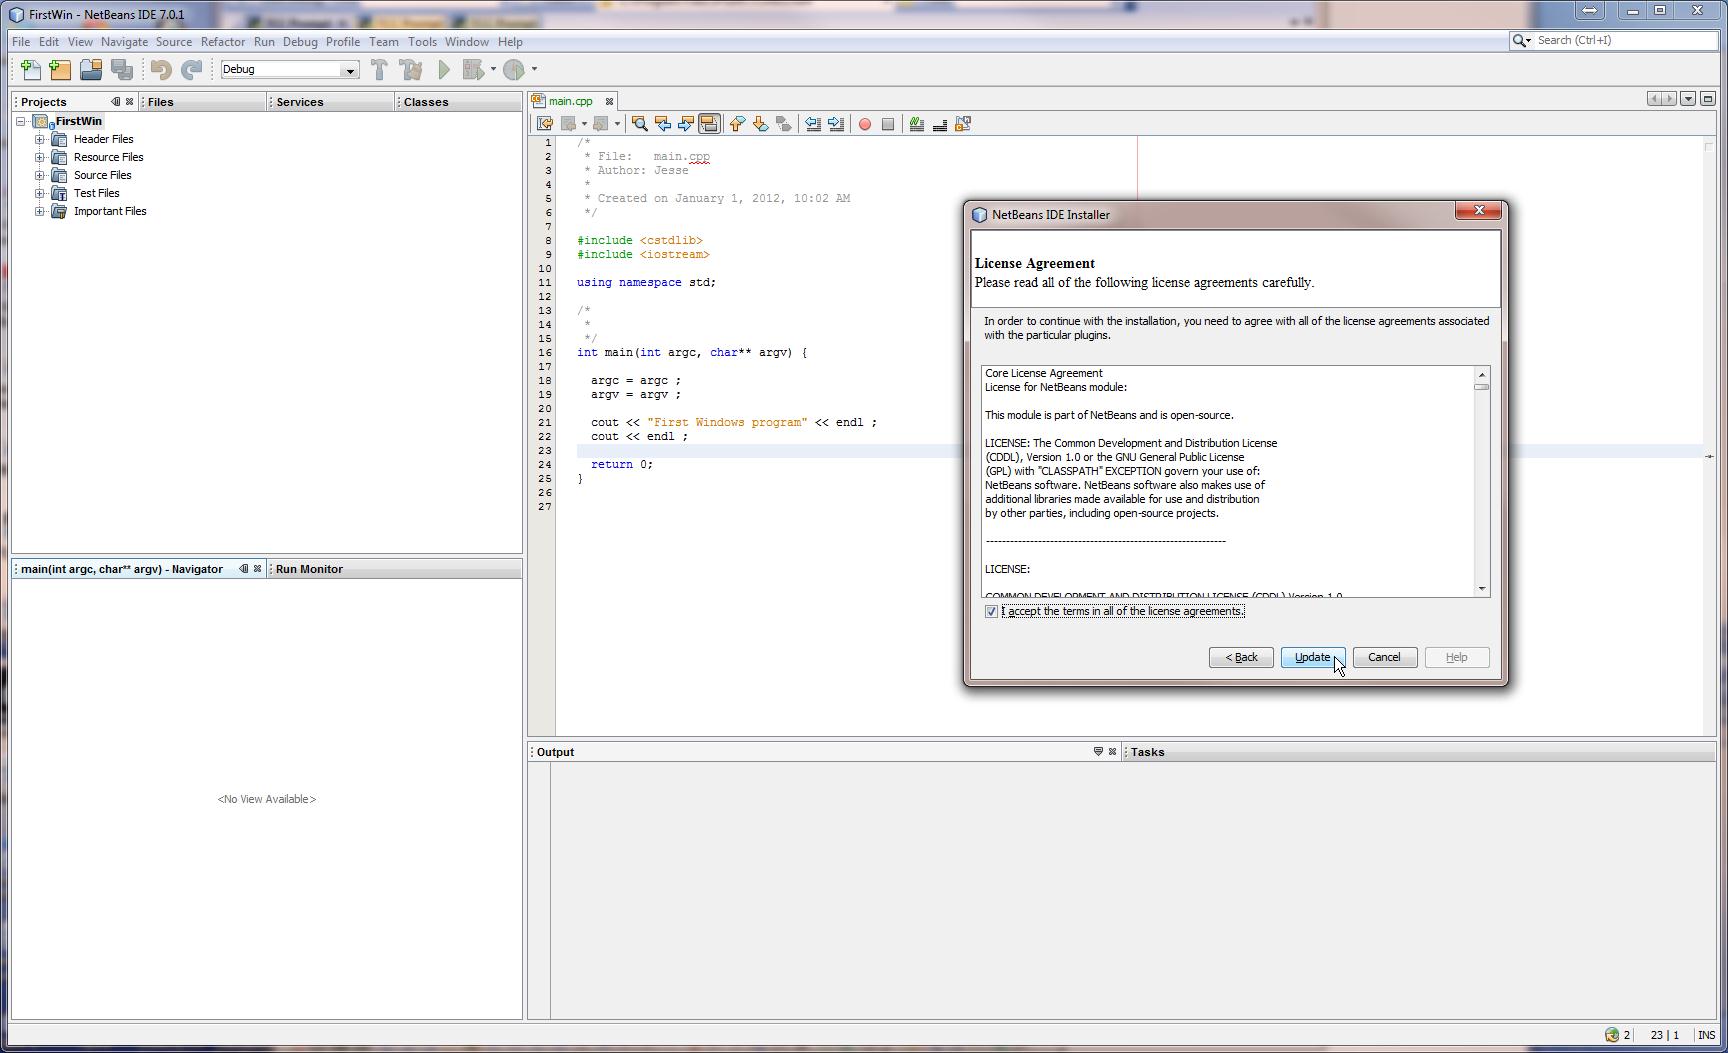Click the Shift Line Right icon
1728x1053 pixels.
(x=836, y=124)
